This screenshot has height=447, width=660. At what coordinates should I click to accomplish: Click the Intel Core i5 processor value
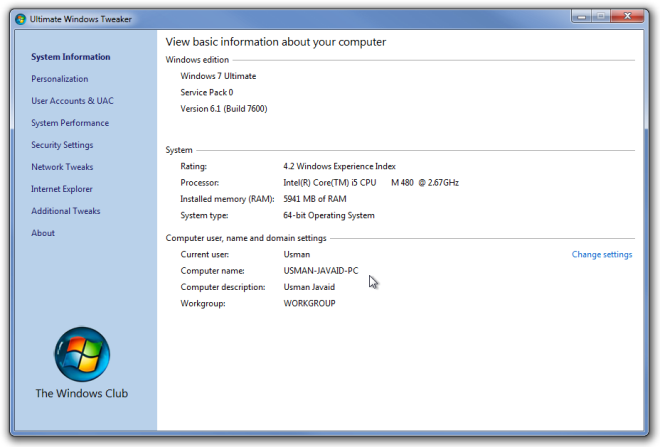click(x=371, y=183)
